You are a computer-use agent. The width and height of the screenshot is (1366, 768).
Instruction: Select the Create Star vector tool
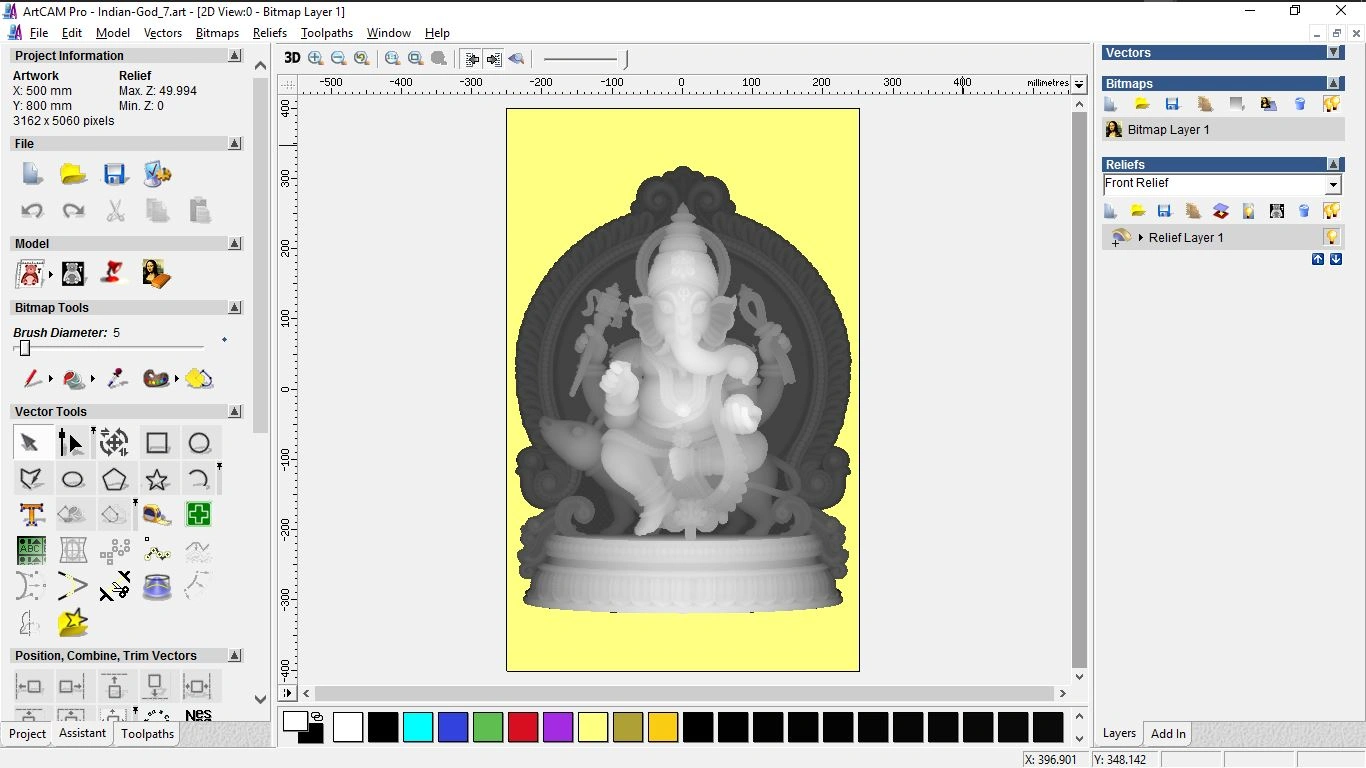pos(157,478)
